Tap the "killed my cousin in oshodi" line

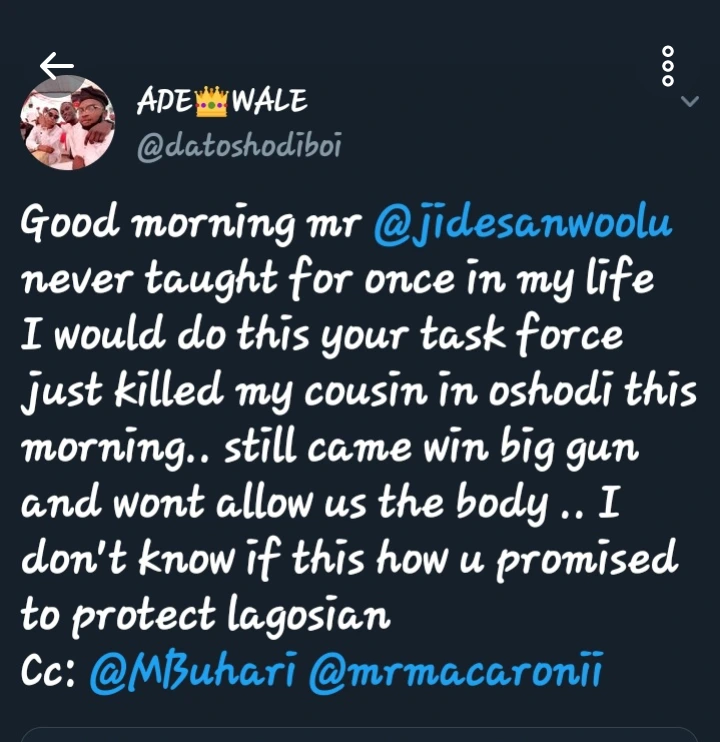pyautogui.click(x=358, y=391)
